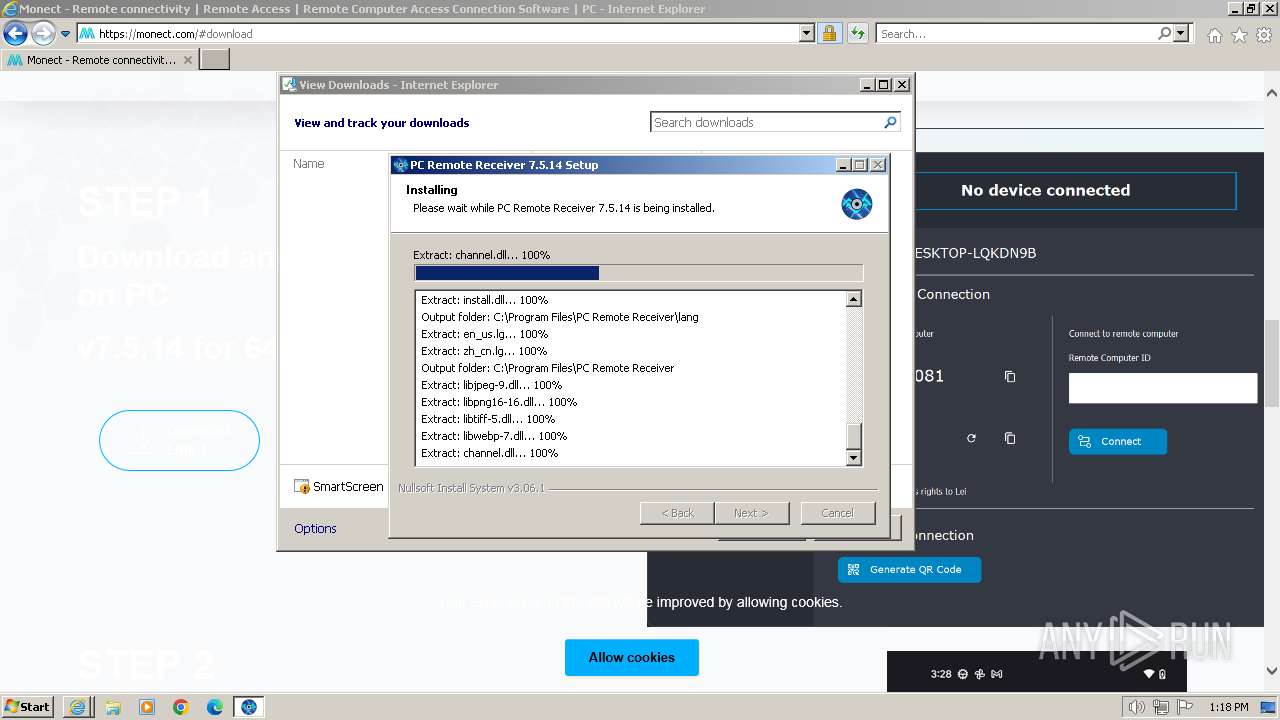This screenshot has height=720, width=1280.
Task: Open a new blank tab
Action: pyautogui.click(x=215, y=60)
